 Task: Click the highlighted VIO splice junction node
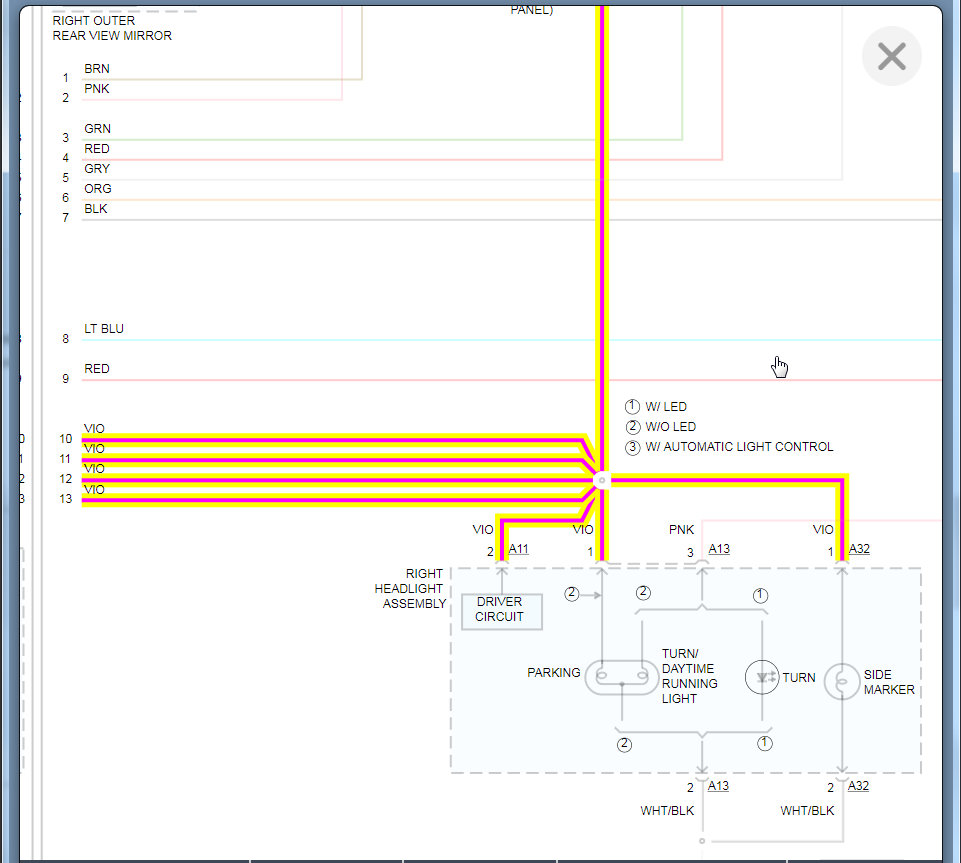tap(602, 481)
